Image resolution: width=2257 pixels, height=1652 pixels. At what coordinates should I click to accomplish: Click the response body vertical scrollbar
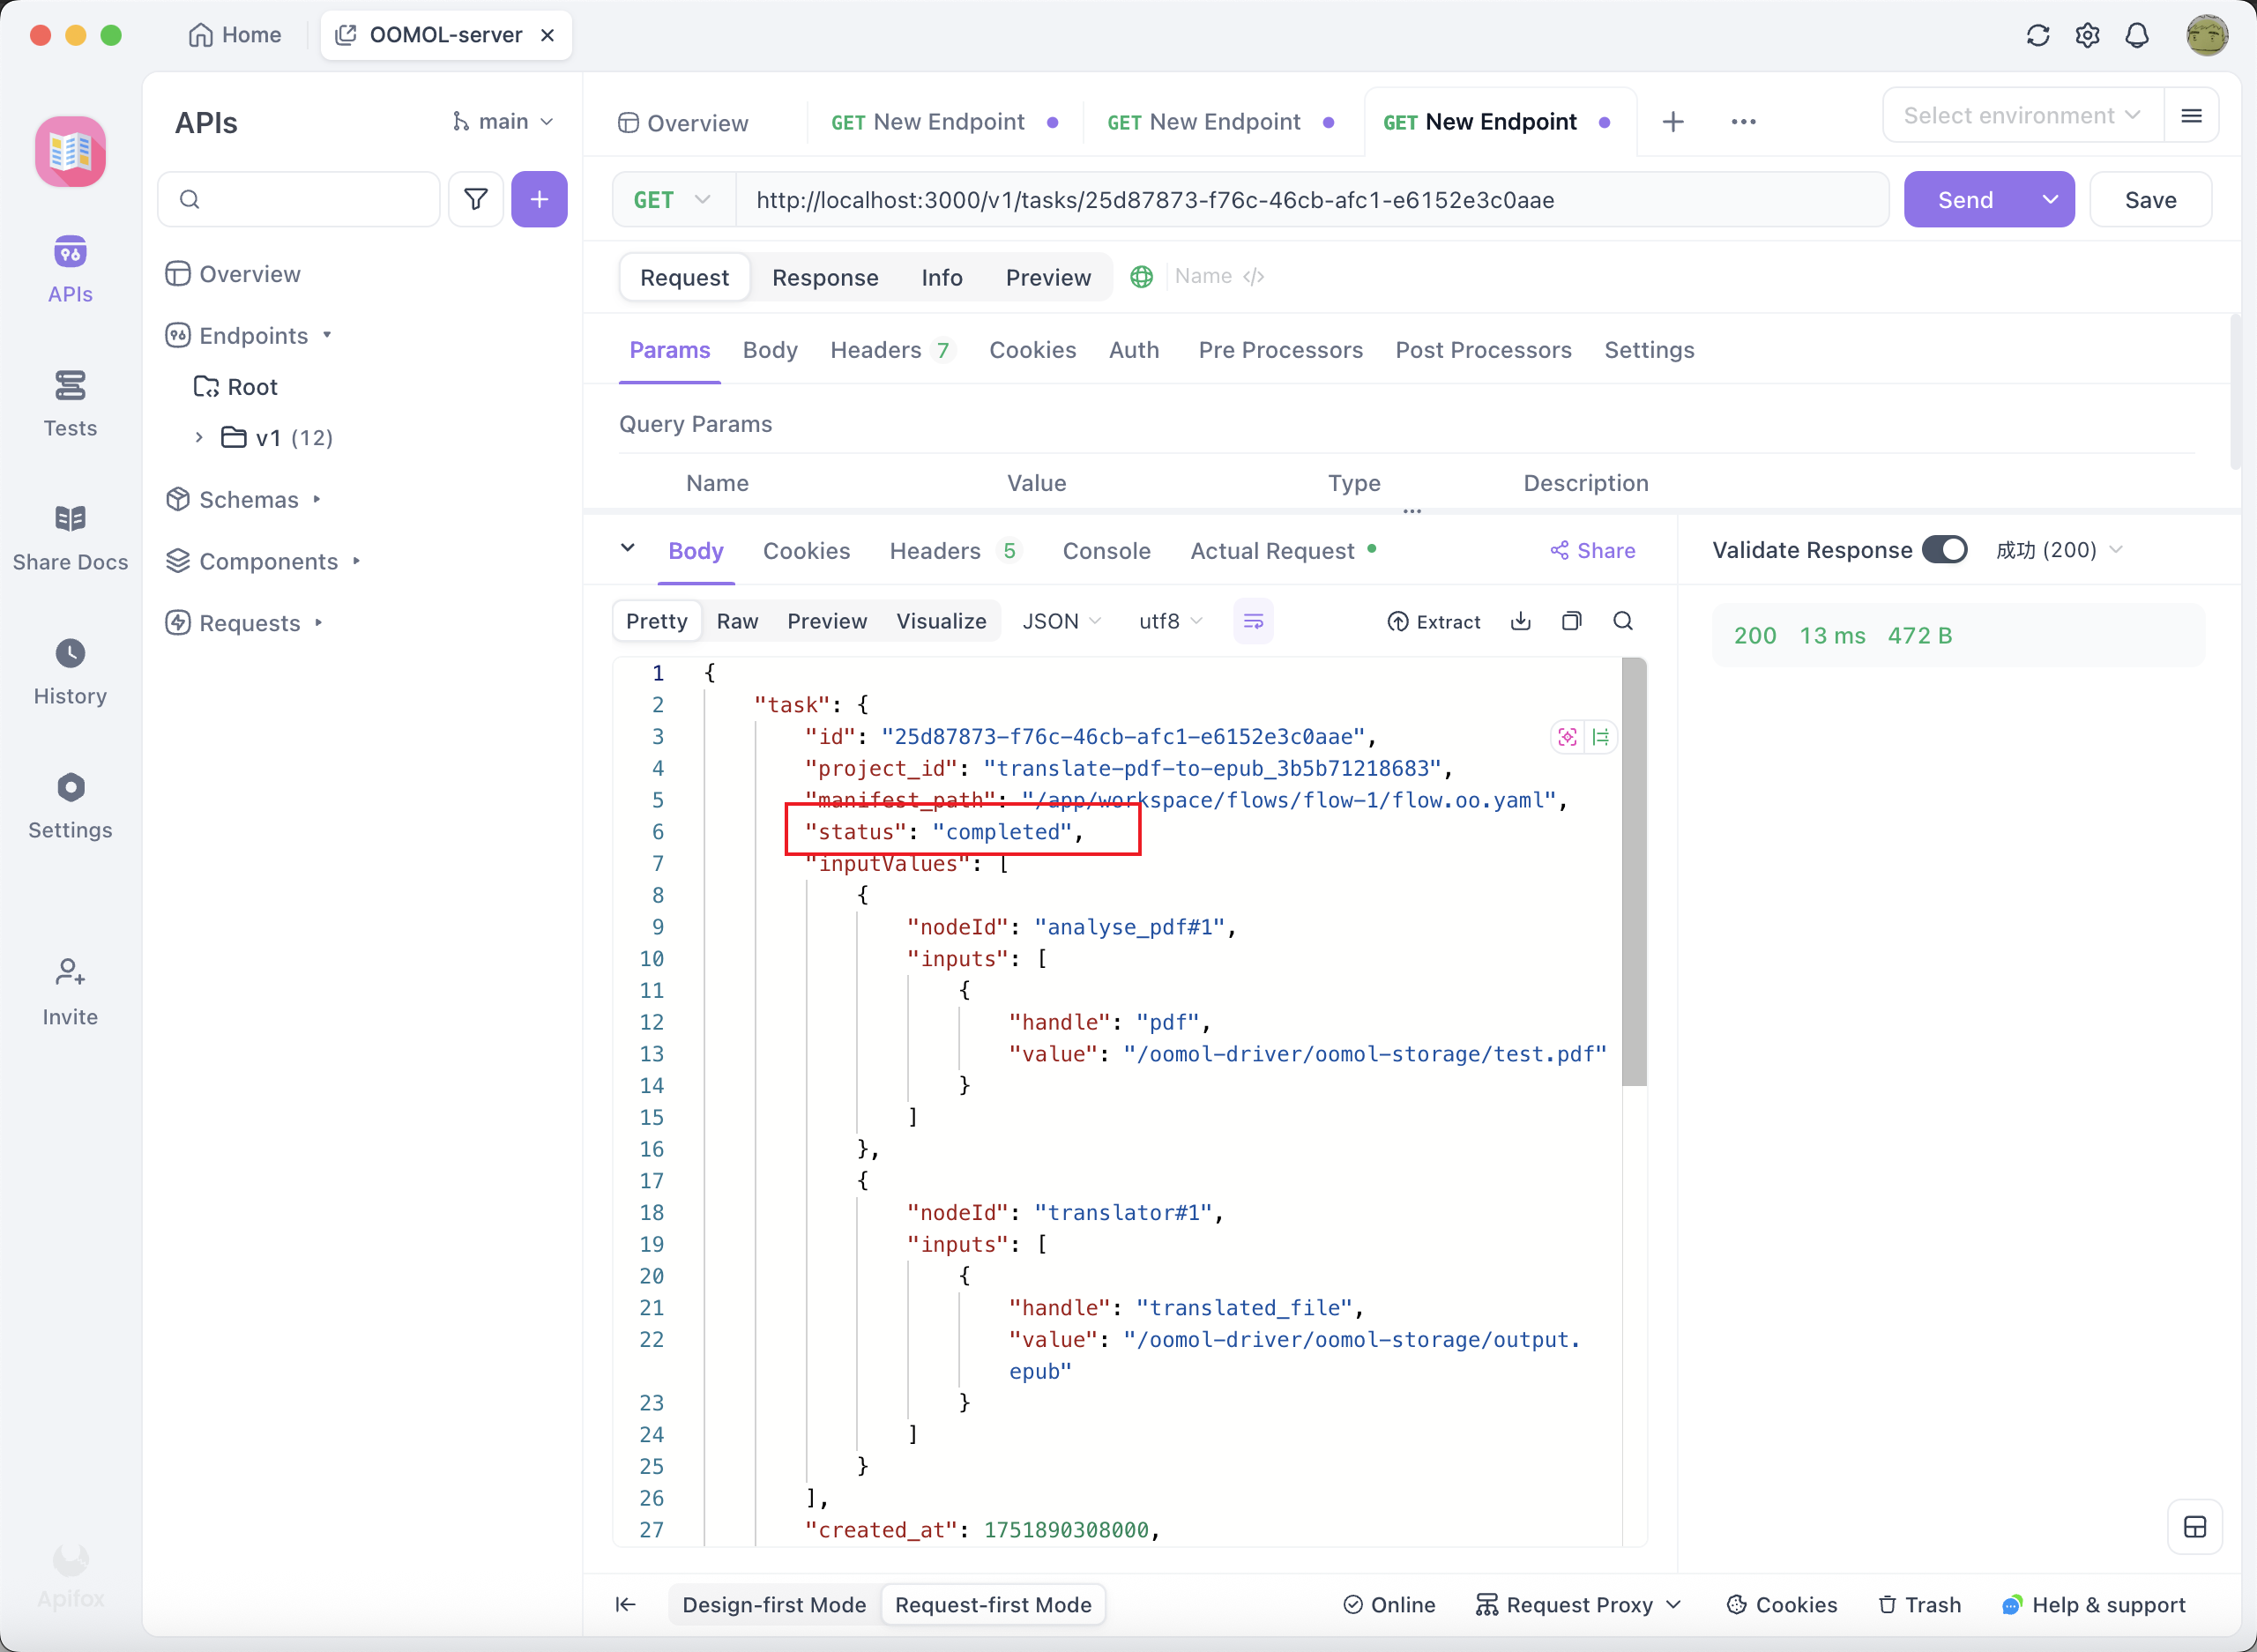click(x=1633, y=870)
